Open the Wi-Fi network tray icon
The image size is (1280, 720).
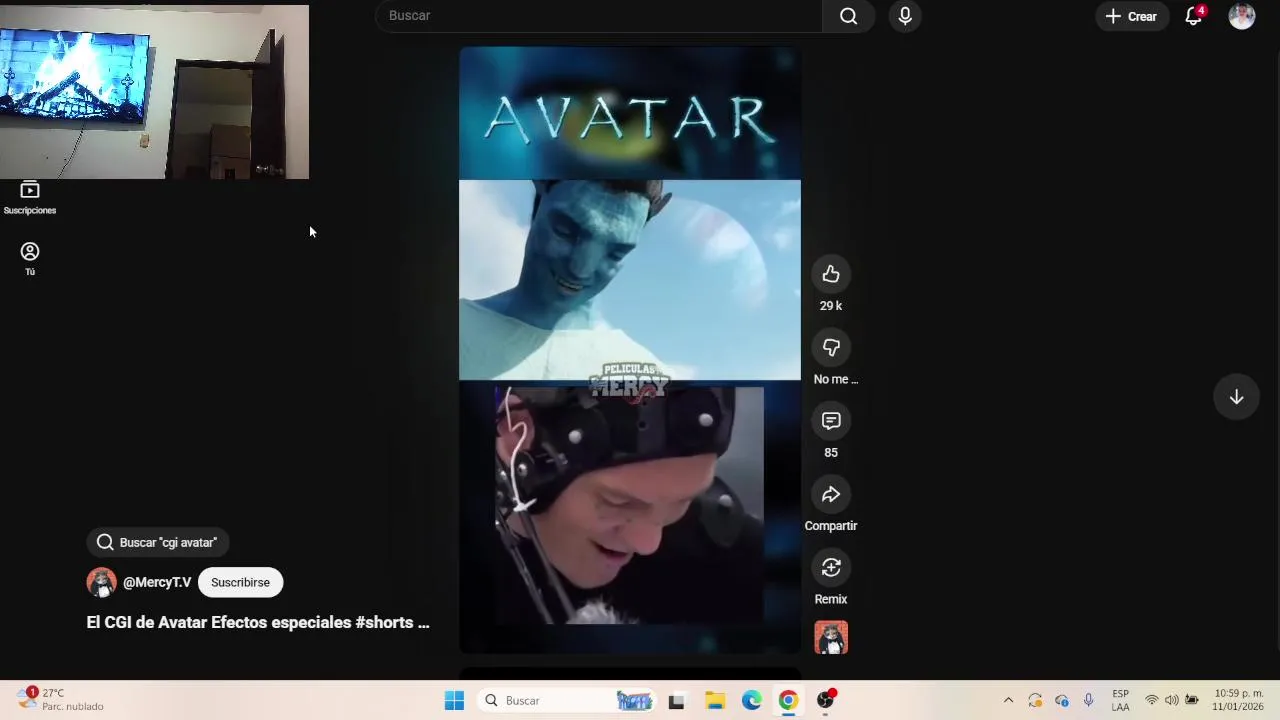1152,700
